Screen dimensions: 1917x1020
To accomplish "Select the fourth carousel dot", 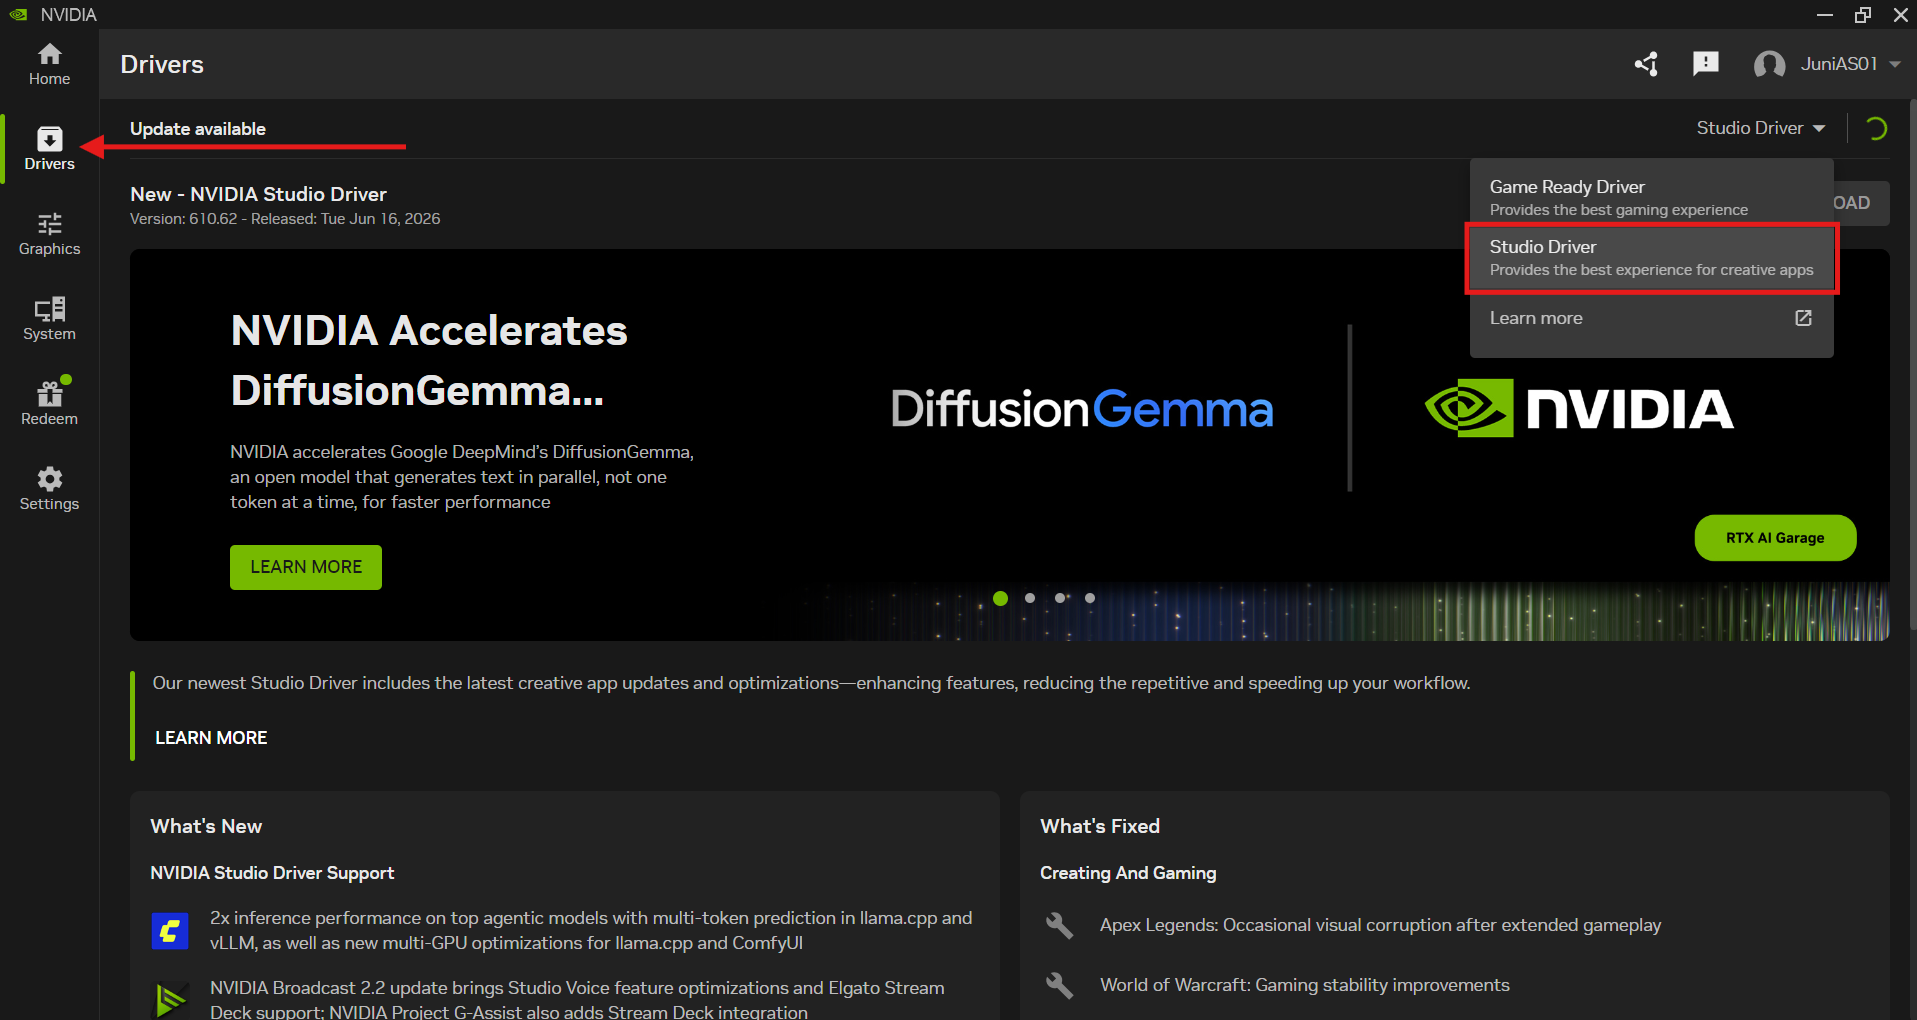I will coord(1090,598).
